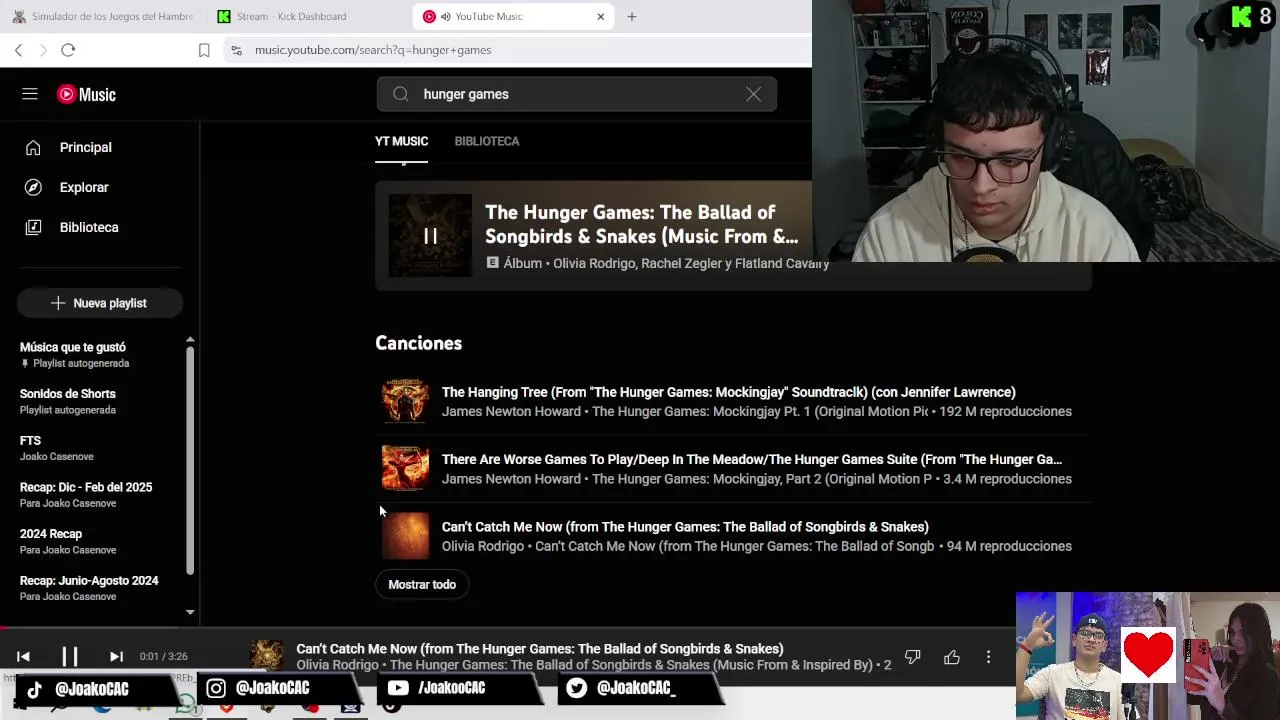Dislike the current song

(x=912, y=657)
